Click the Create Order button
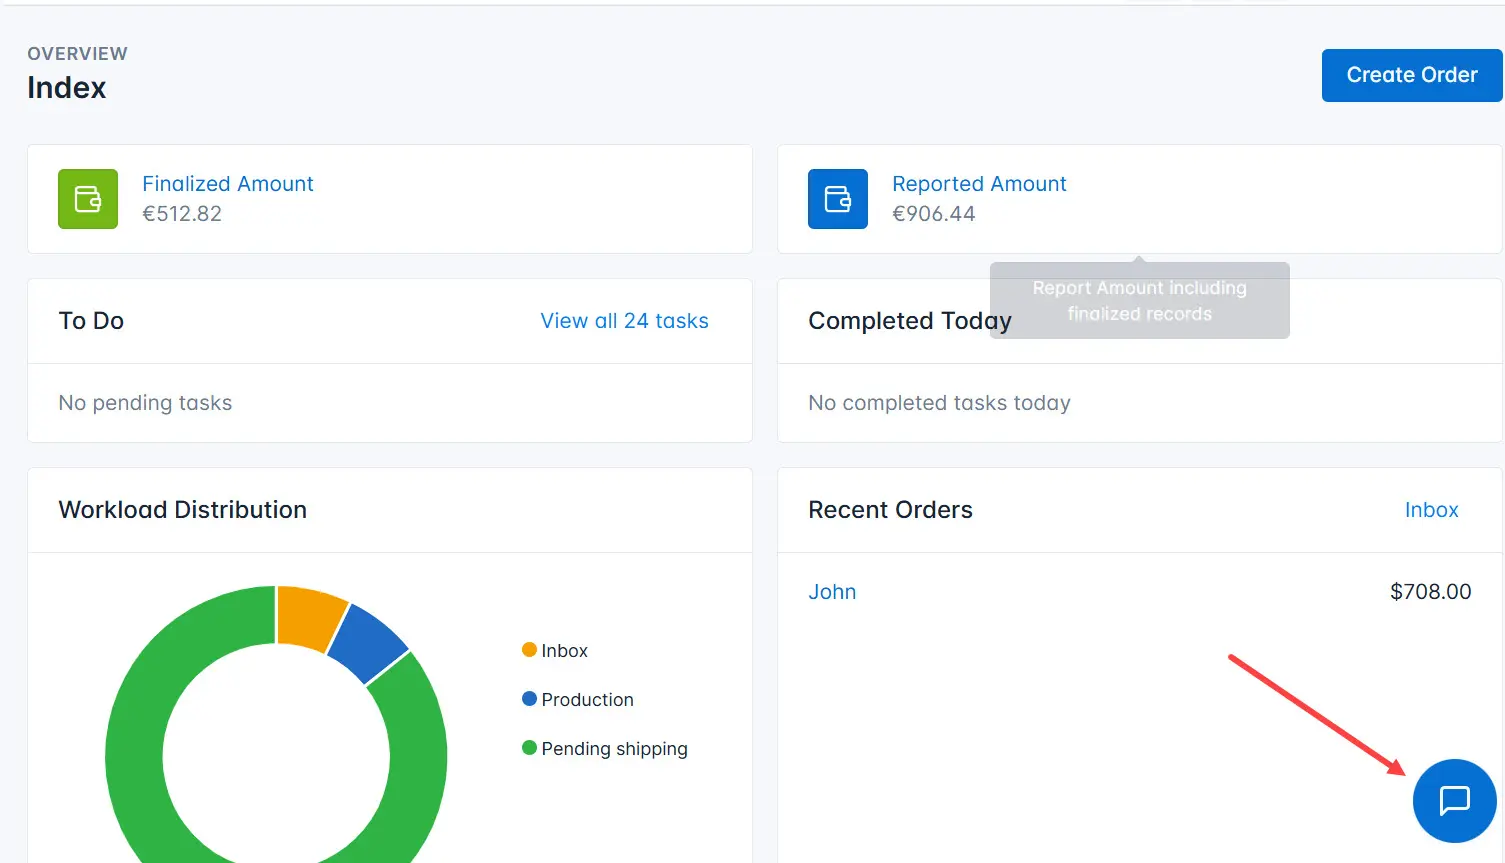Image resolution: width=1505 pixels, height=863 pixels. point(1411,75)
